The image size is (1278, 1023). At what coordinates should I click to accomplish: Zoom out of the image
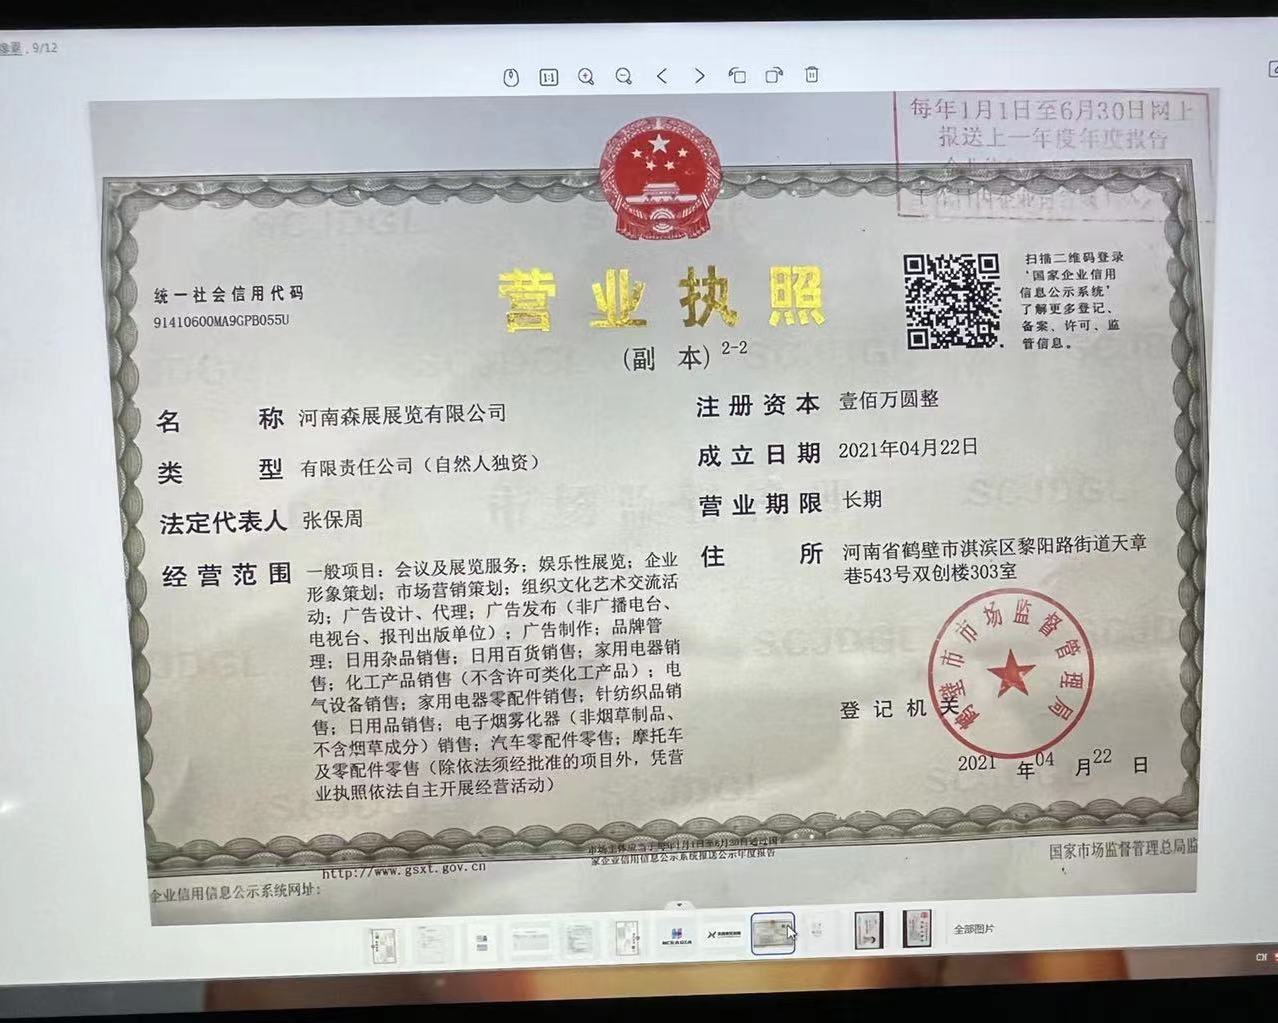tap(623, 76)
